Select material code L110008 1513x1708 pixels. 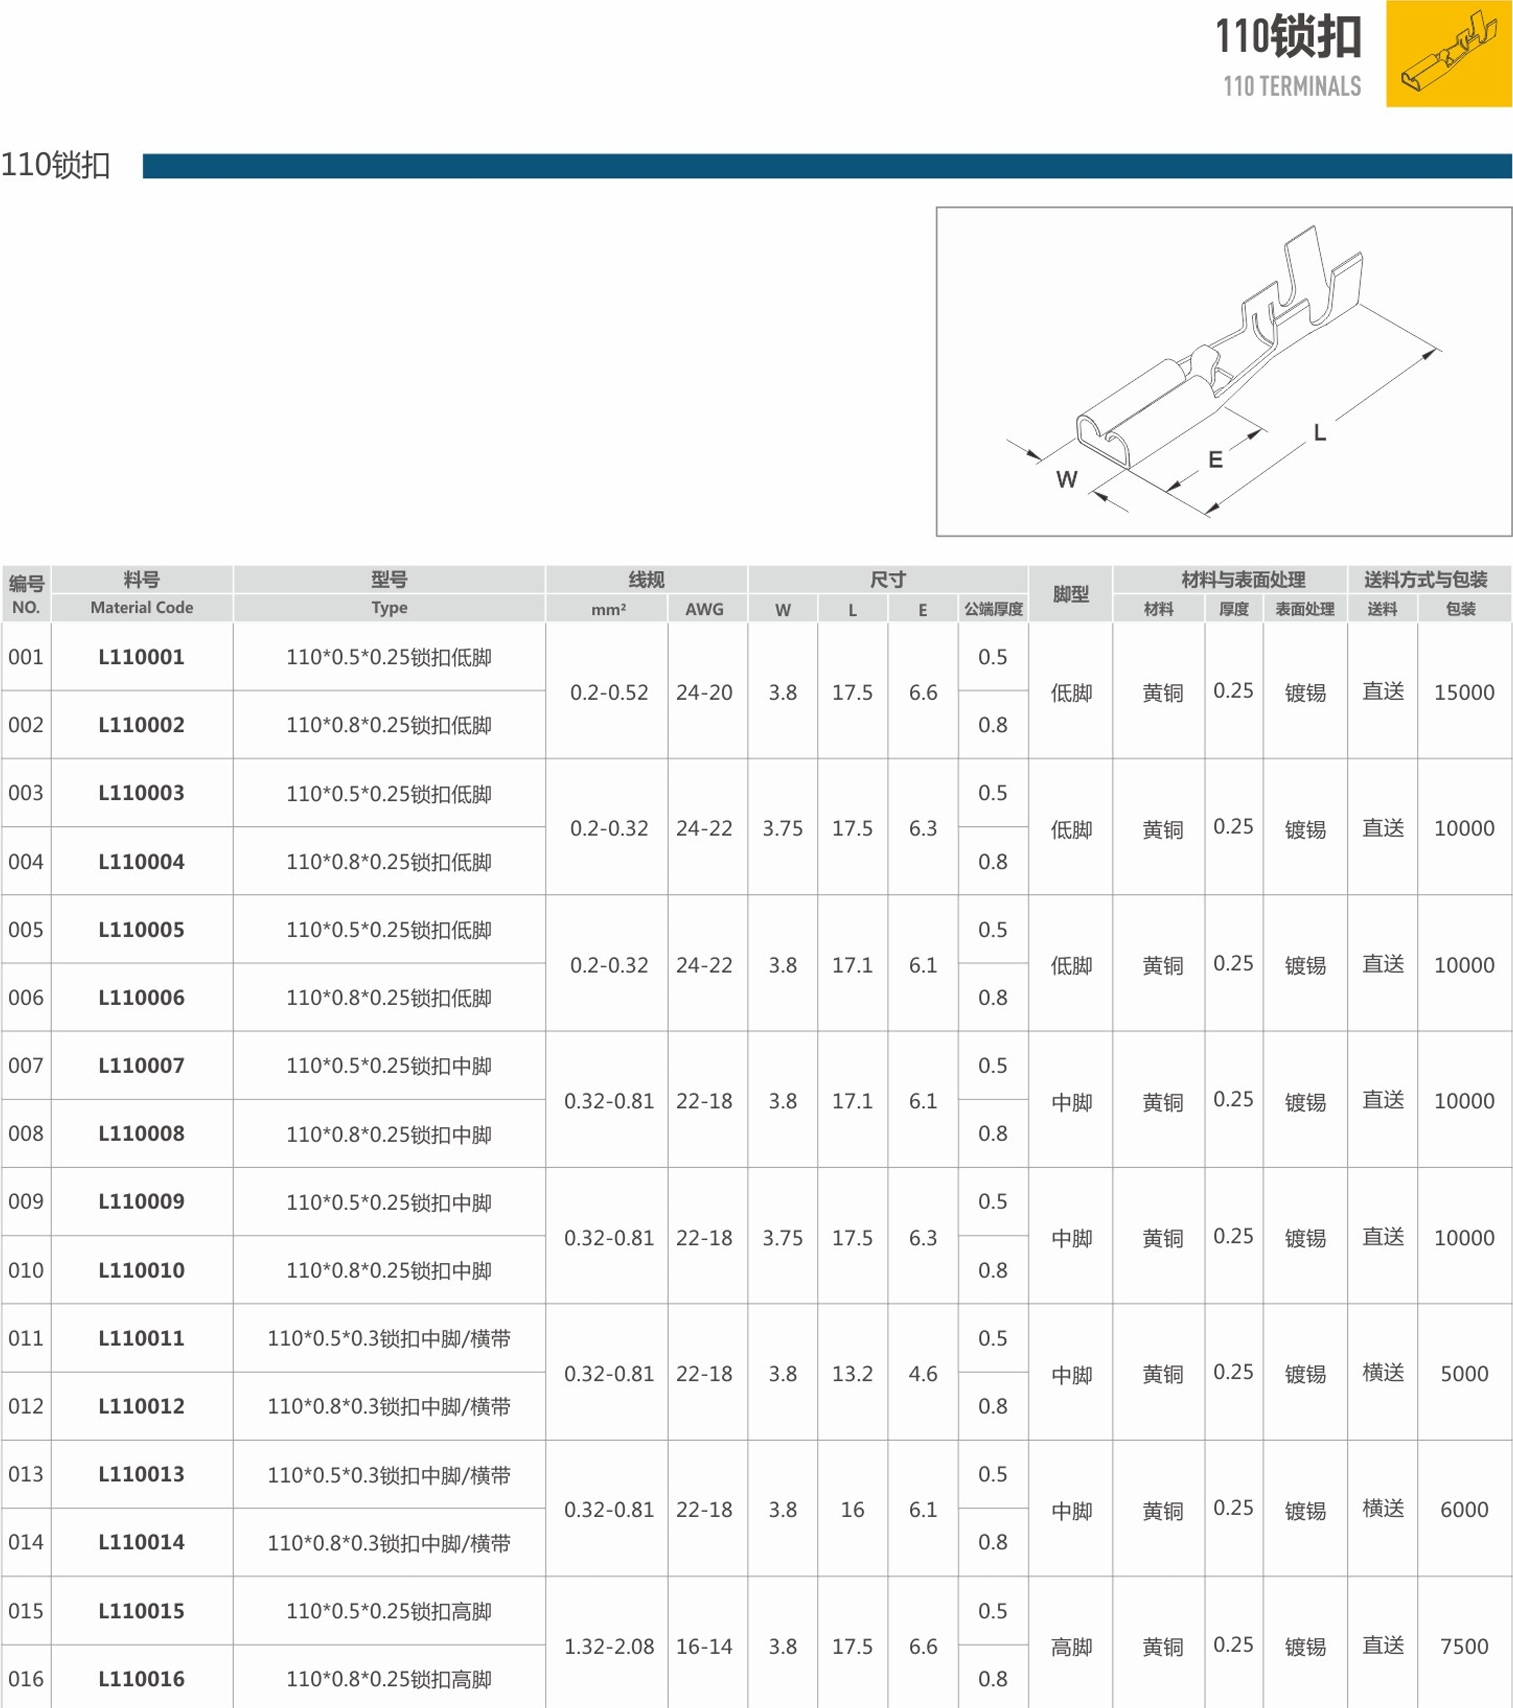click(x=141, y=1134)
